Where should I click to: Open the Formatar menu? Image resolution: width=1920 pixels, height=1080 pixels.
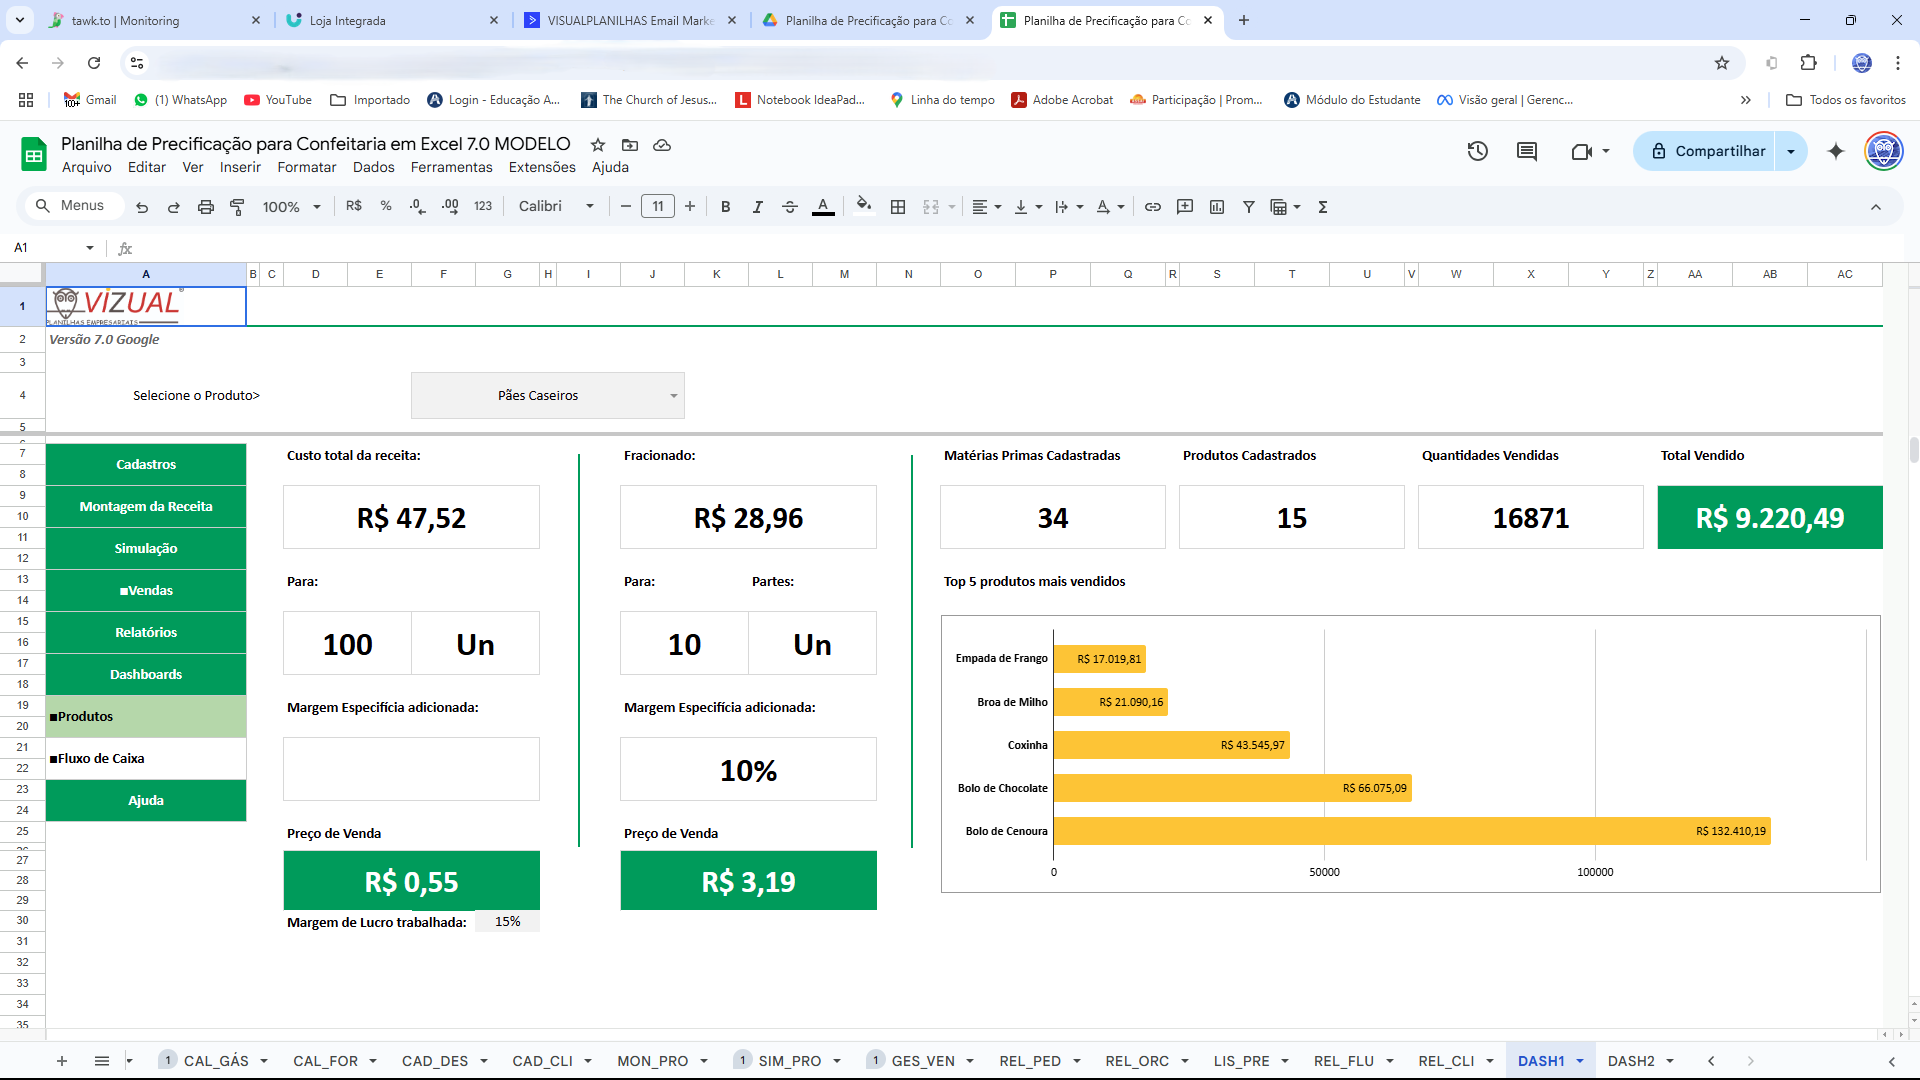pyautogui.click(x=306, y=167)
